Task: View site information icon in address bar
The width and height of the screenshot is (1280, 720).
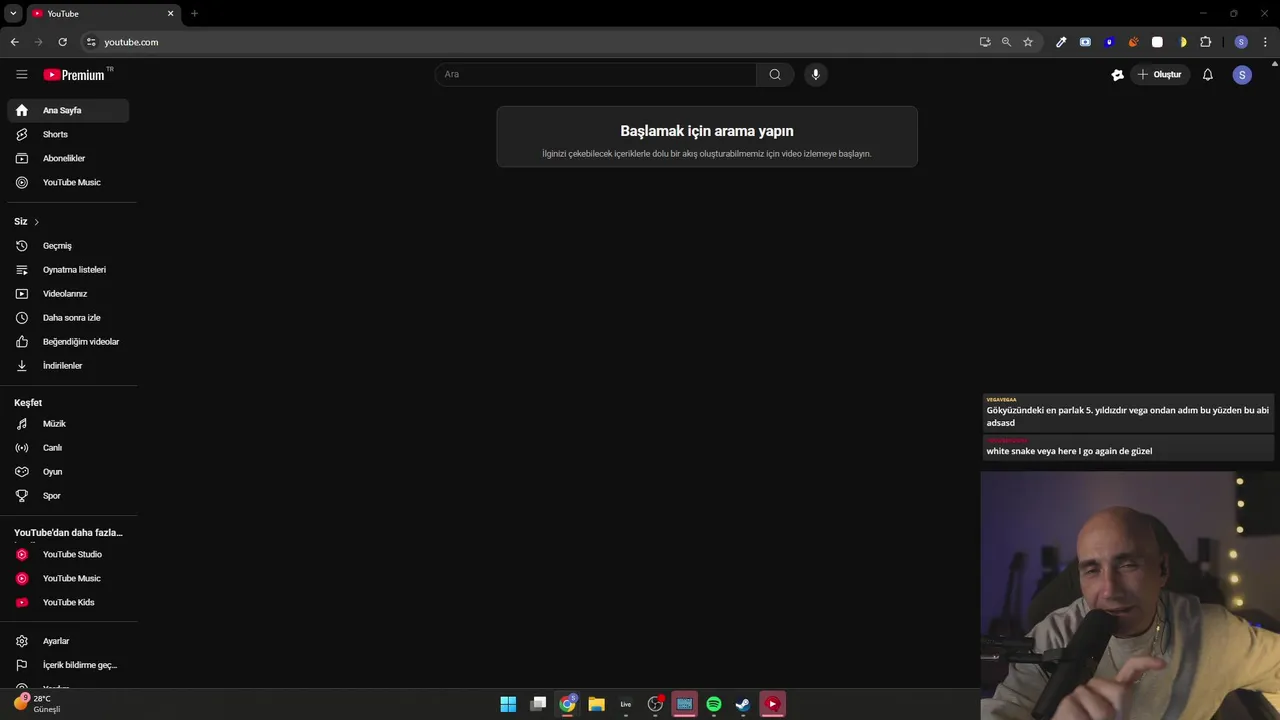Action: [x=91, y=42]
